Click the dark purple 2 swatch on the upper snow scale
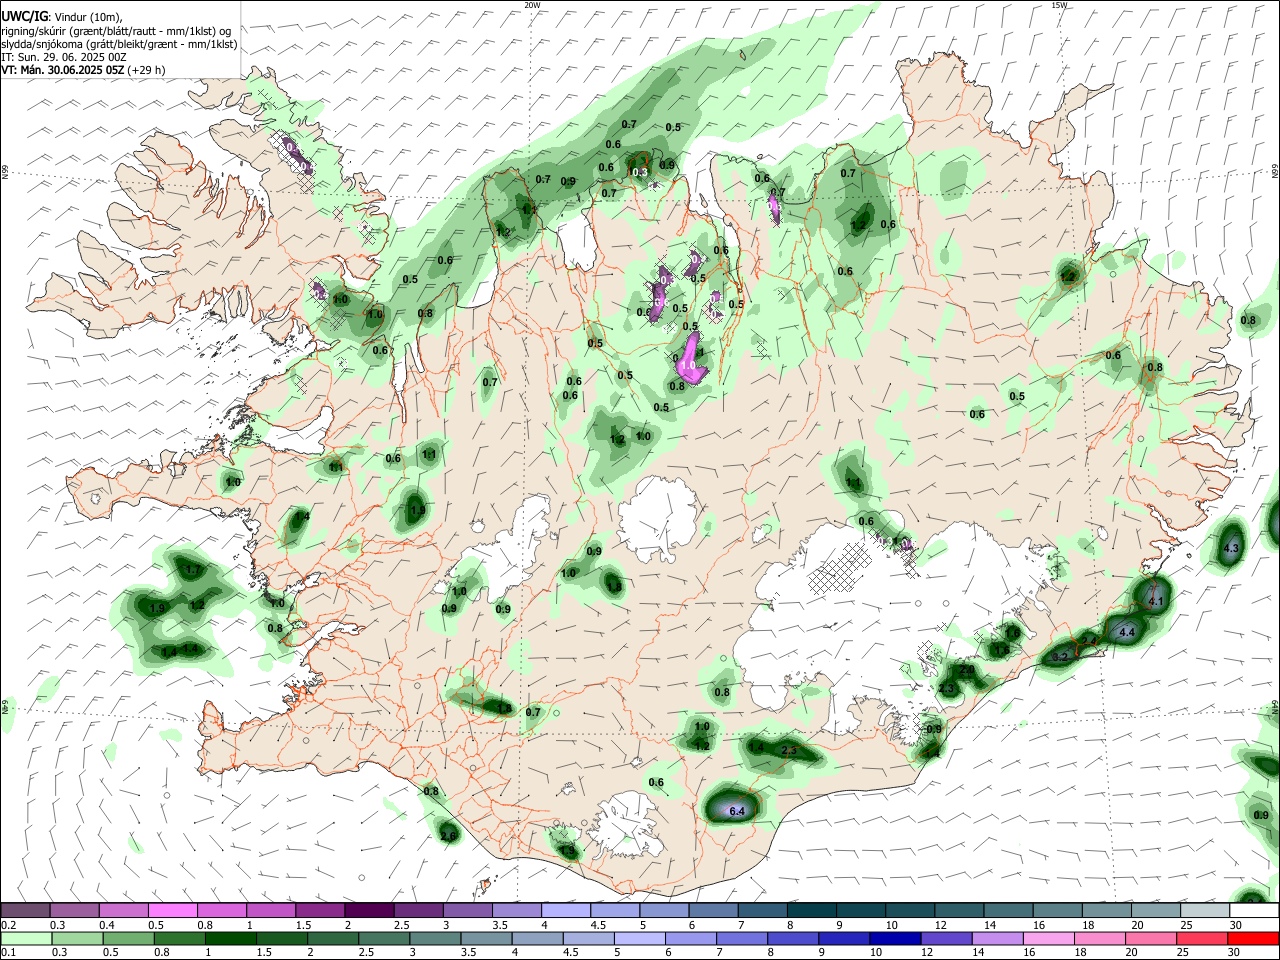The height and width of the screenshot is (960, 1280). [x=369, y=911]
